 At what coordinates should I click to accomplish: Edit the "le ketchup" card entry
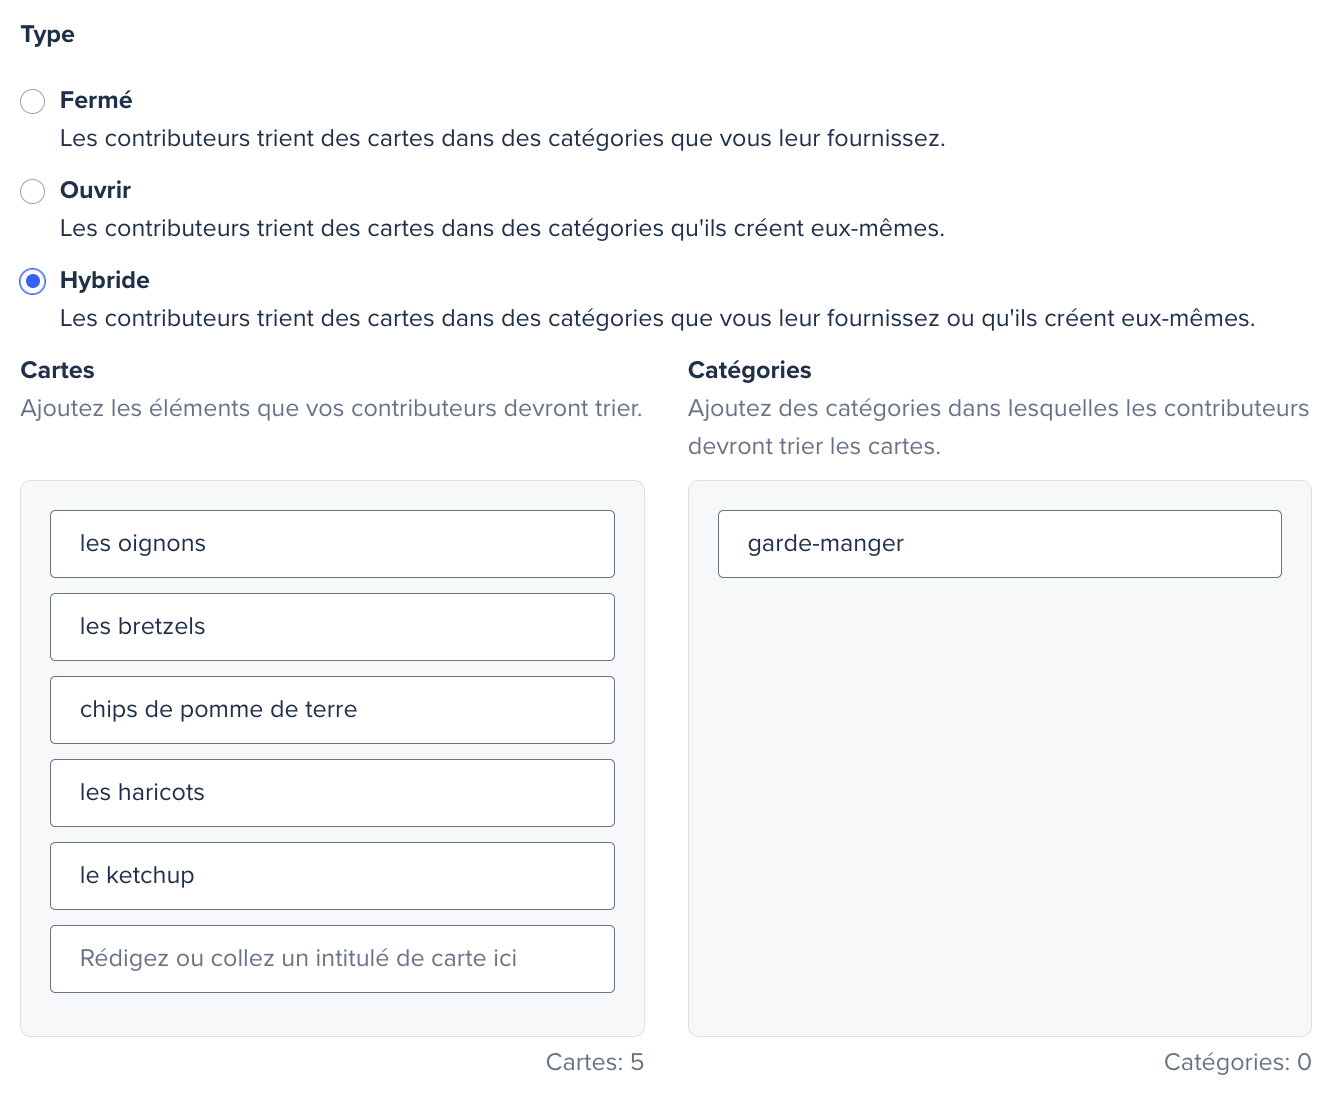pyautogui.click(x=332, y=876)
